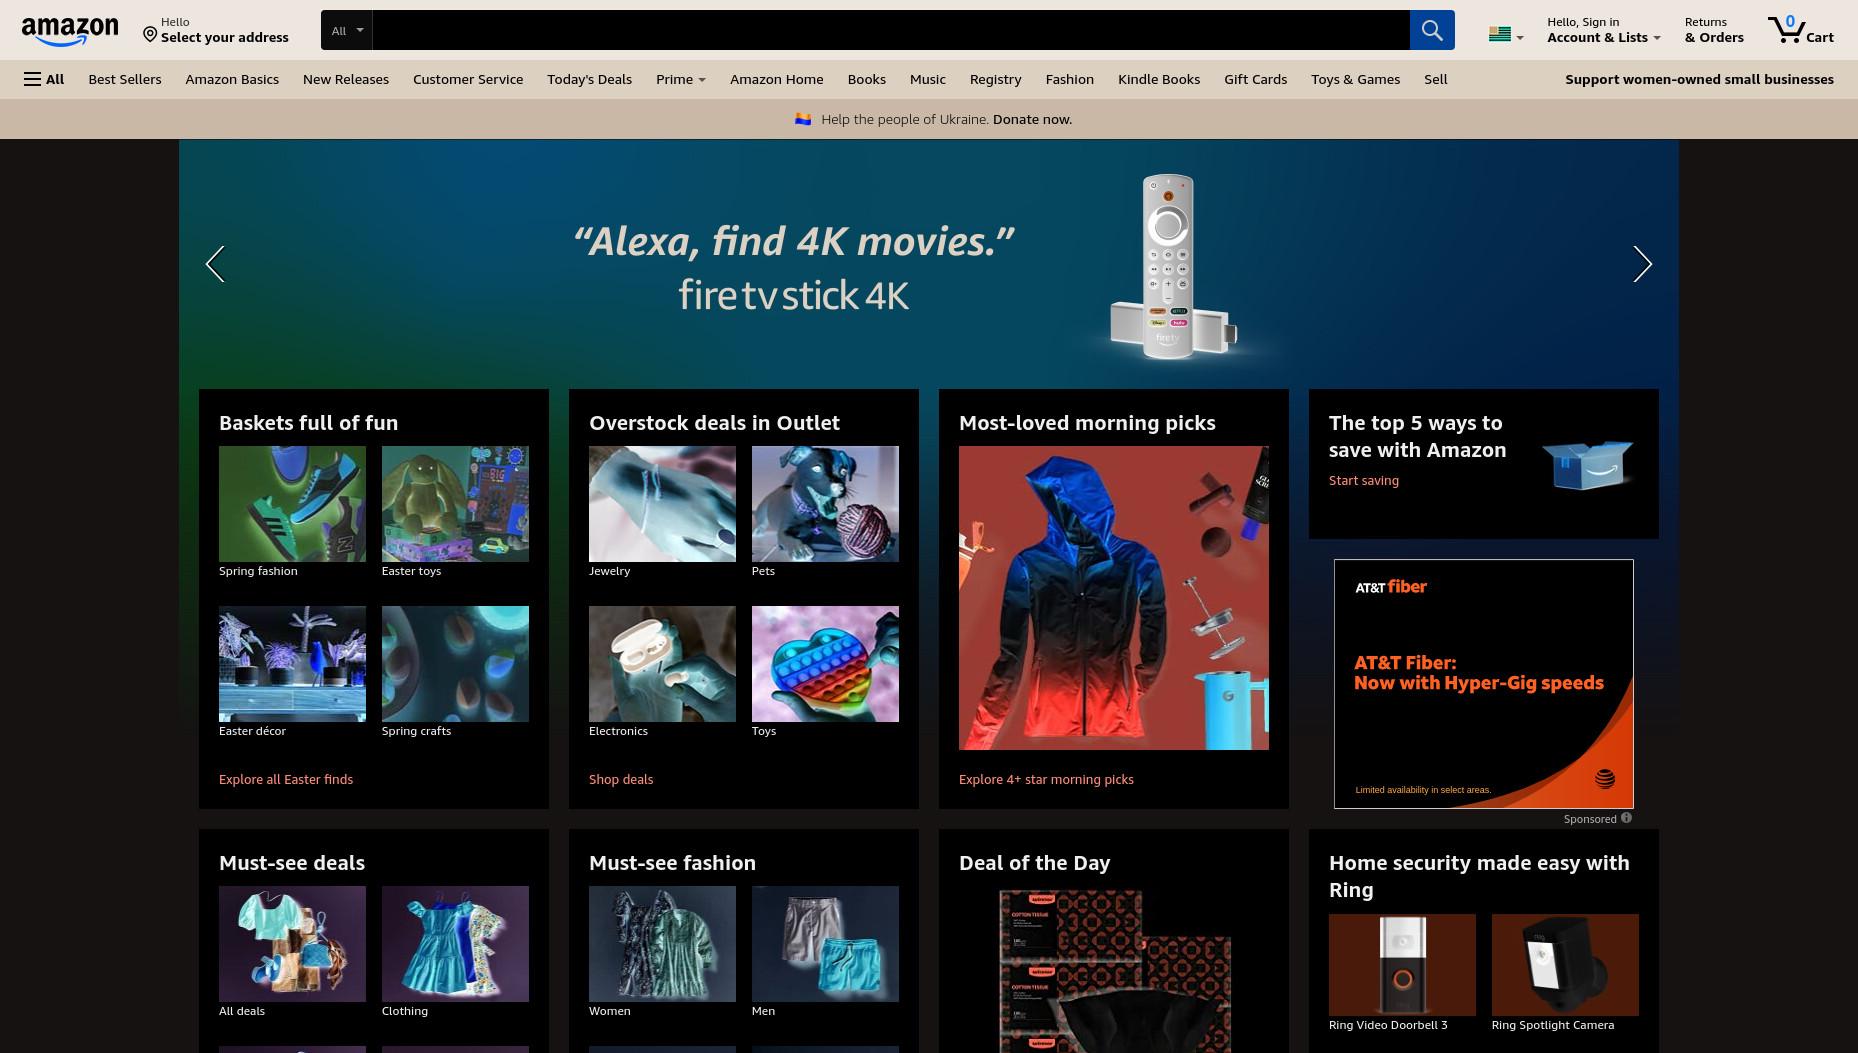
Task: Click the Sponsored info icon
Action: coord(1626,818)
